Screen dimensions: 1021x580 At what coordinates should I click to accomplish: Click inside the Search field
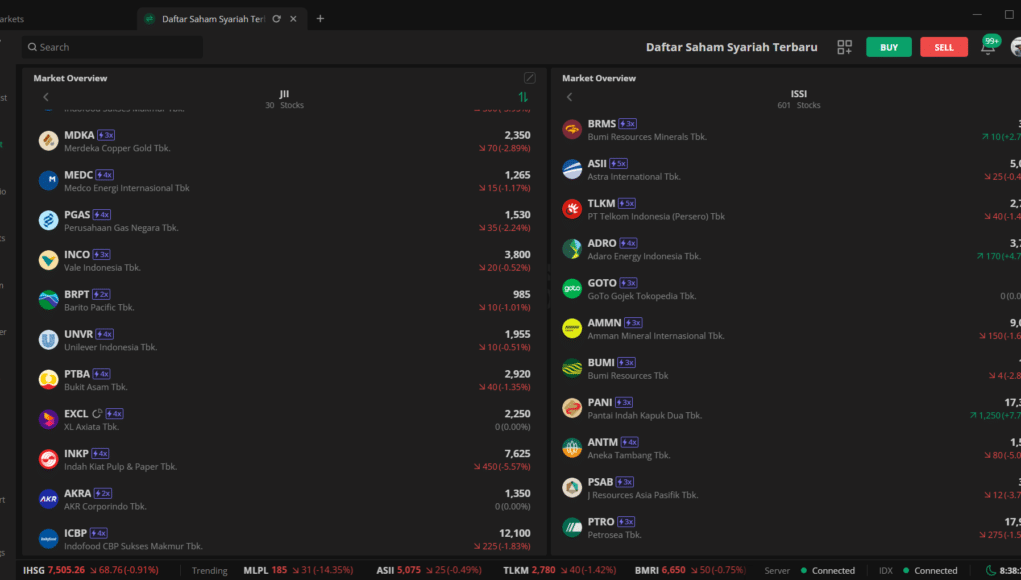(110, 46)
